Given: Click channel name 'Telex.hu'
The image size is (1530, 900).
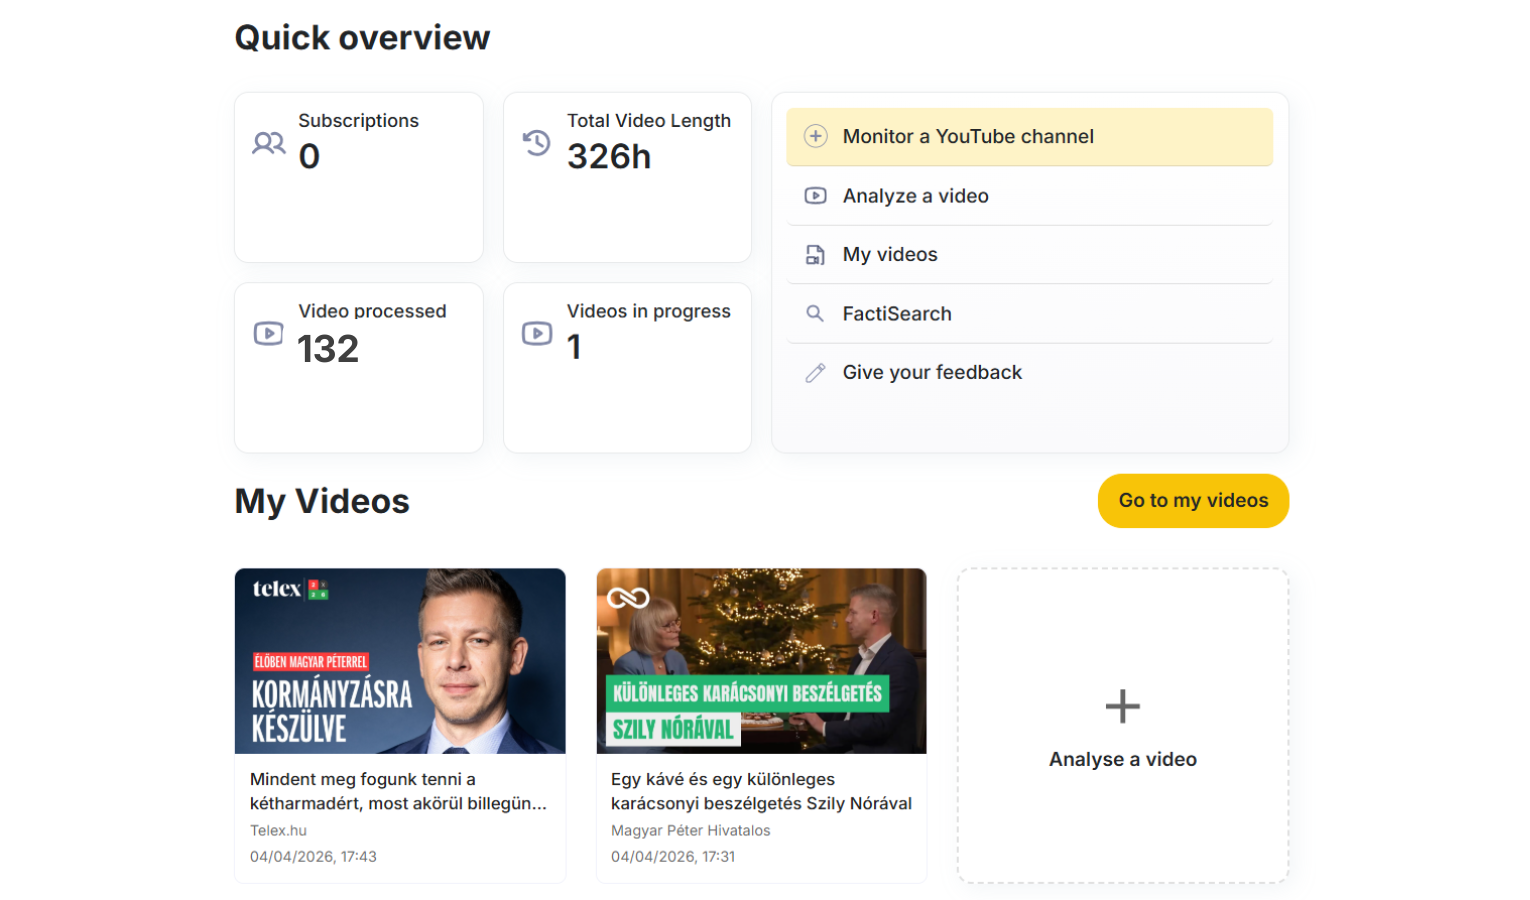Looking at the screenshot, I should click(x=278, y=830).
